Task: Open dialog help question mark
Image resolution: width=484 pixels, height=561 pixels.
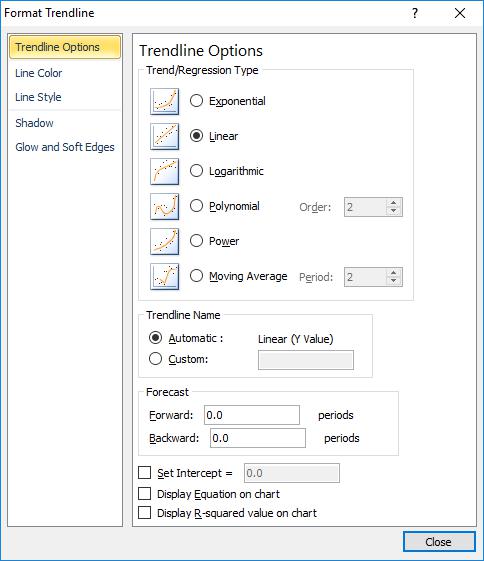Action: [x=415, y=14]
